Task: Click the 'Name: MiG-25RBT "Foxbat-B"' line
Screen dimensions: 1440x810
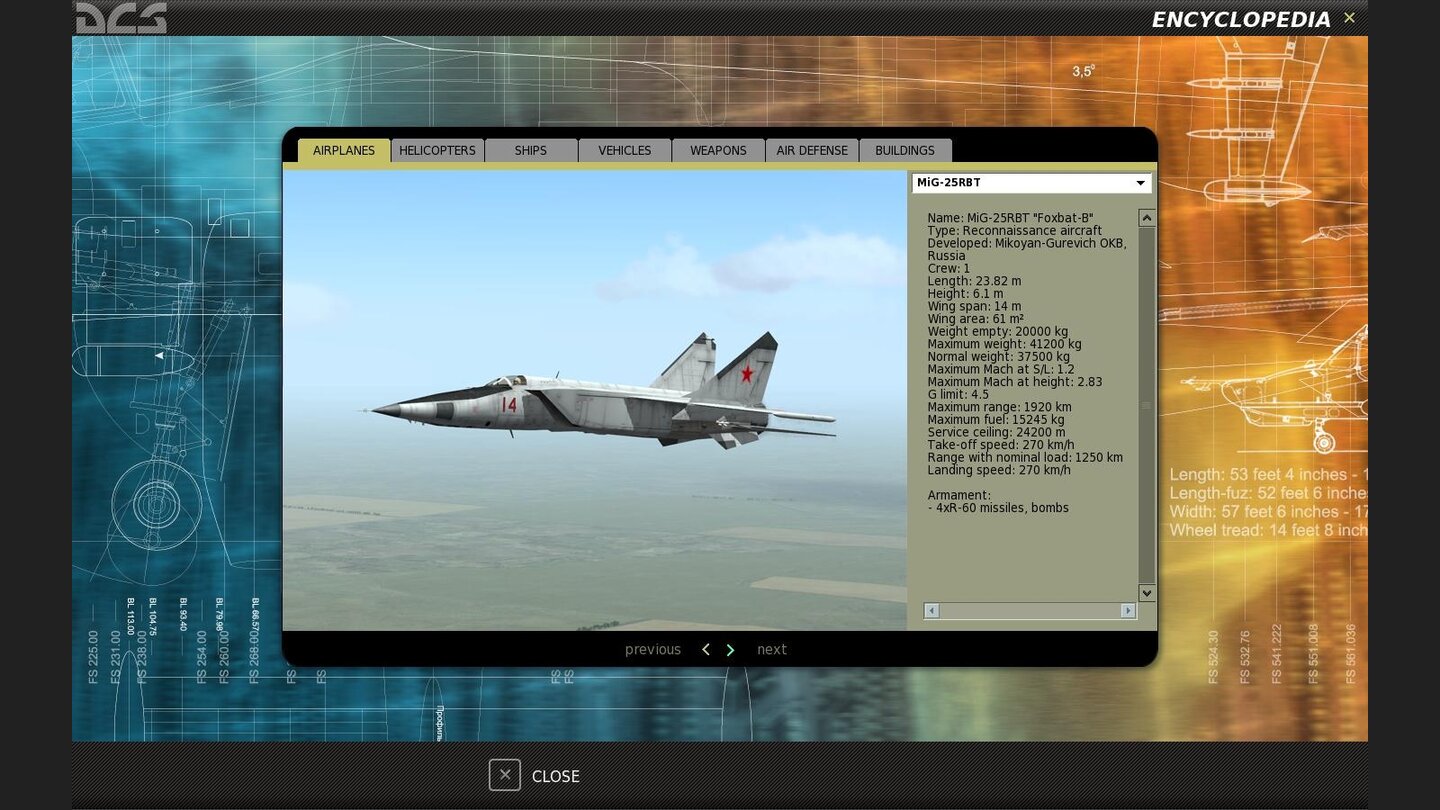Action: click(x=1010, y=218)
